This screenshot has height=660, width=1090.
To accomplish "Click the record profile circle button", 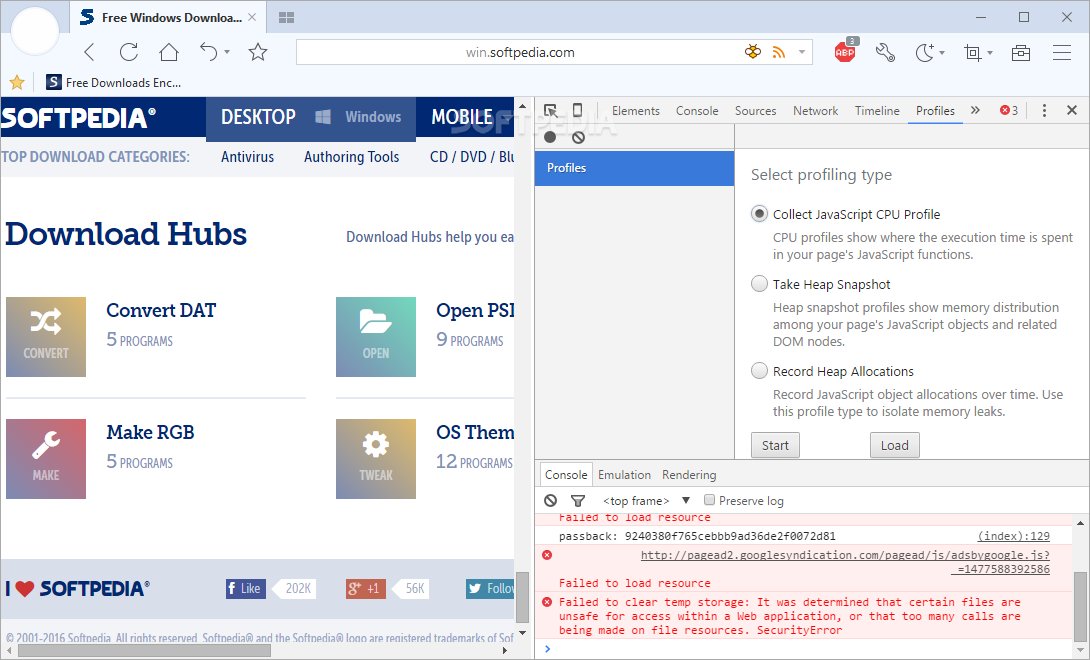I will tap(551, 137).
